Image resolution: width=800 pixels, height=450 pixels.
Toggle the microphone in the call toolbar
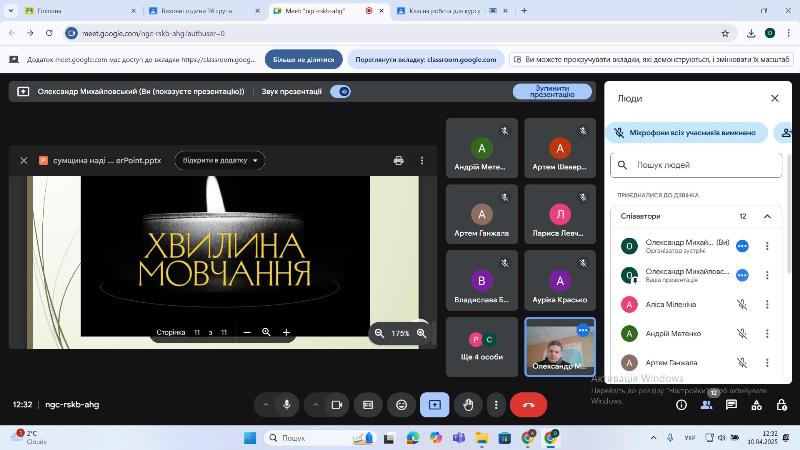(287, 405)
